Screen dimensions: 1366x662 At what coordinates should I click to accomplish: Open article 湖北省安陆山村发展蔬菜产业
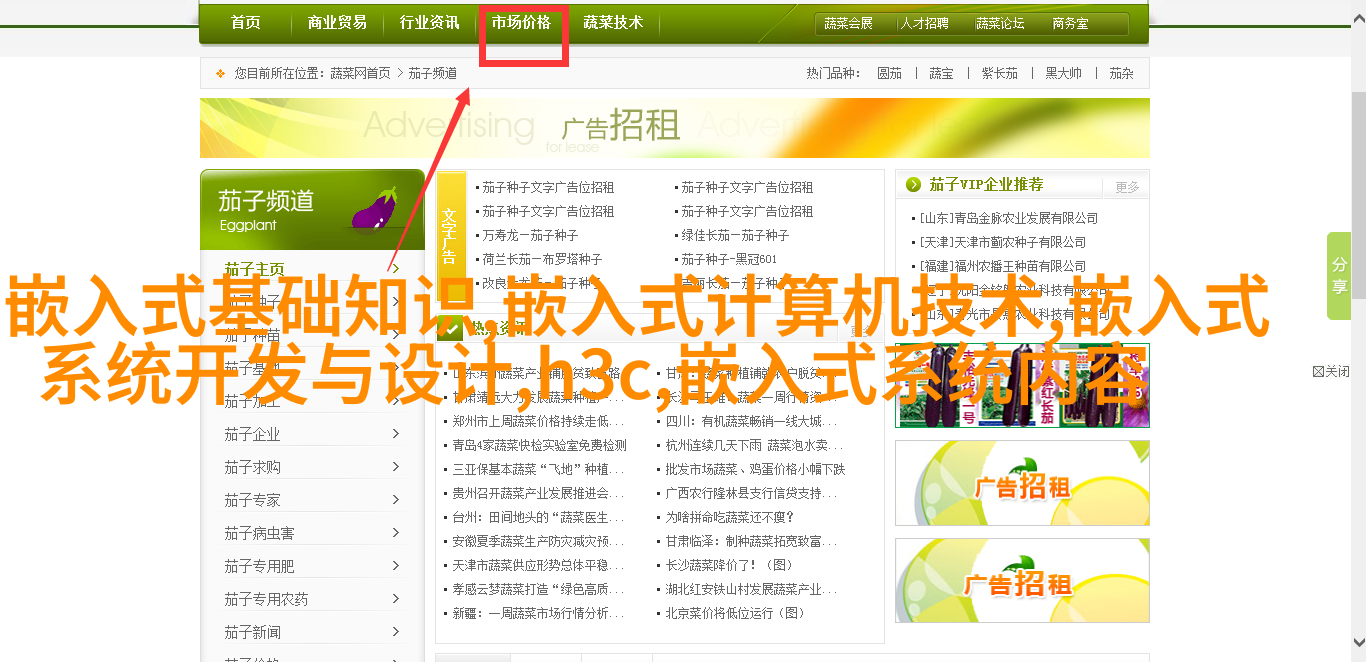[751, 589]
